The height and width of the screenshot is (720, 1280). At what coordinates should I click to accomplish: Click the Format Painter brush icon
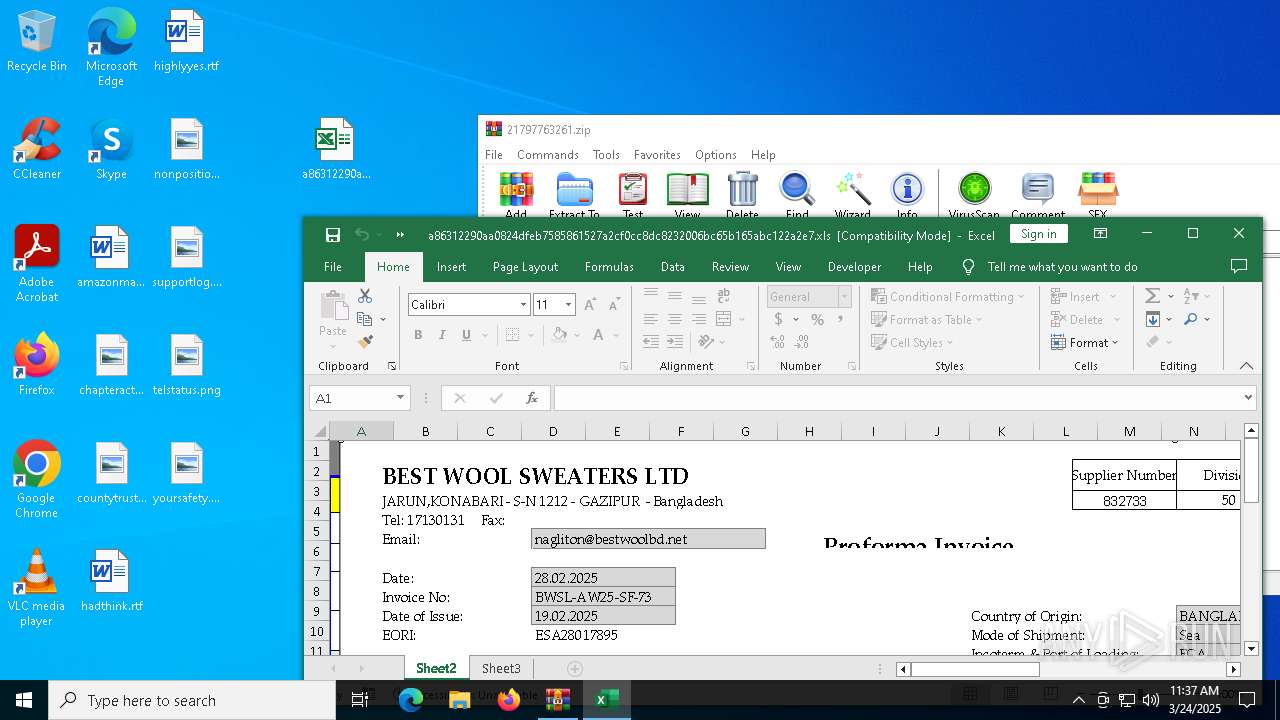[x=365, y=342]
